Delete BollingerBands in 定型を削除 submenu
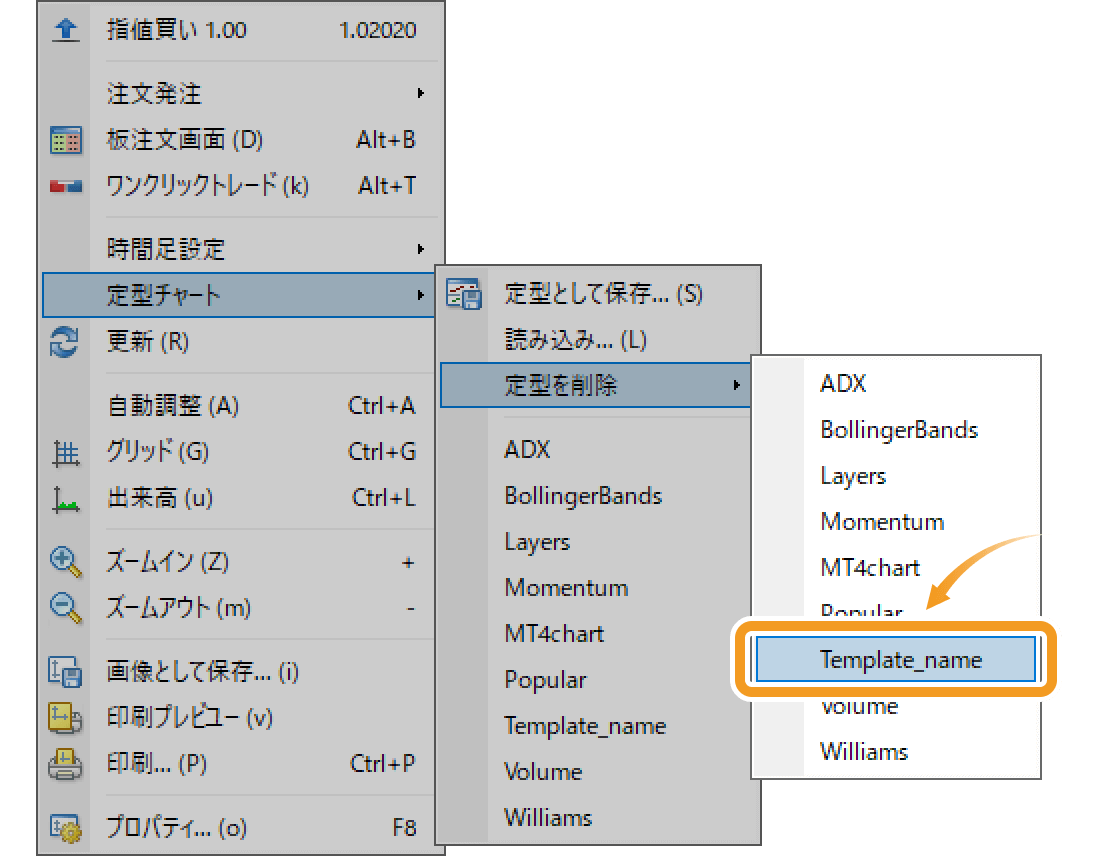The width and height of the screenshot is (1100, 856). click(896, 430)
